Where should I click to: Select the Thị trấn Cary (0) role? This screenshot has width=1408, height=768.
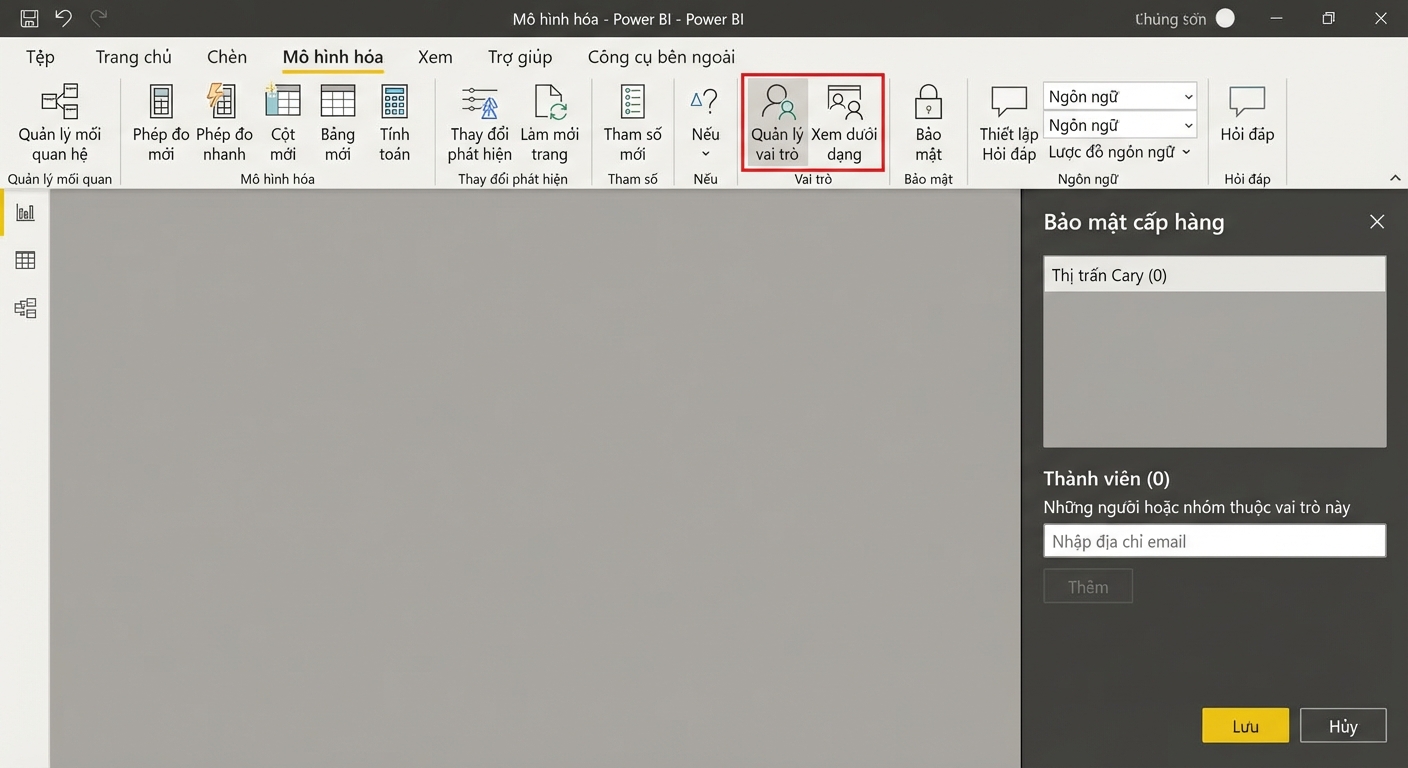[x=1214, y=275]
